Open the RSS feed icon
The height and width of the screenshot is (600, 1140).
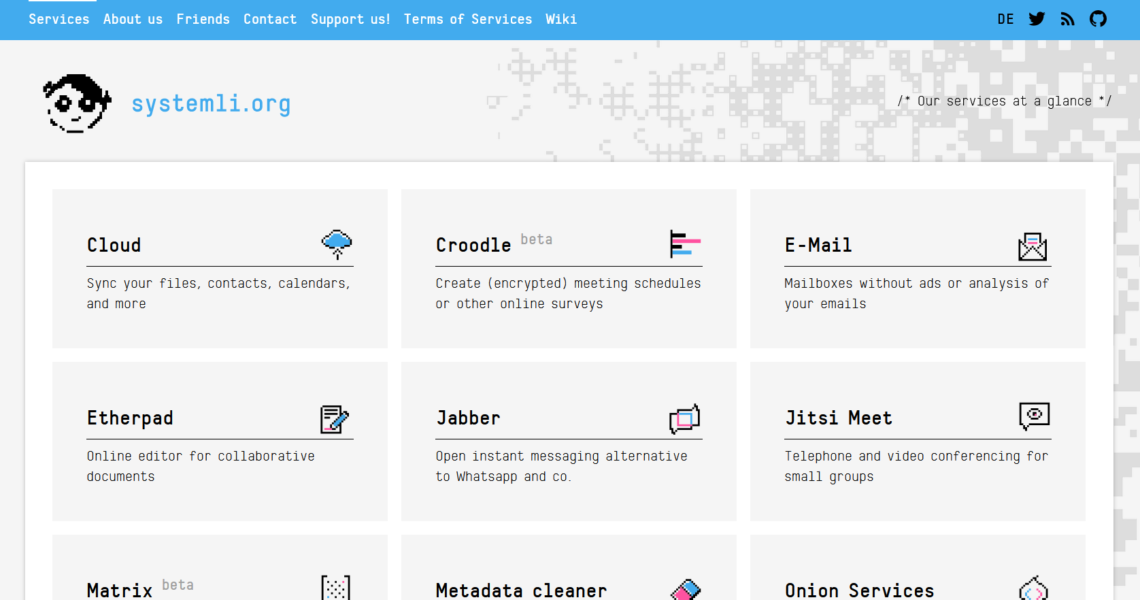click(1067, 19)
